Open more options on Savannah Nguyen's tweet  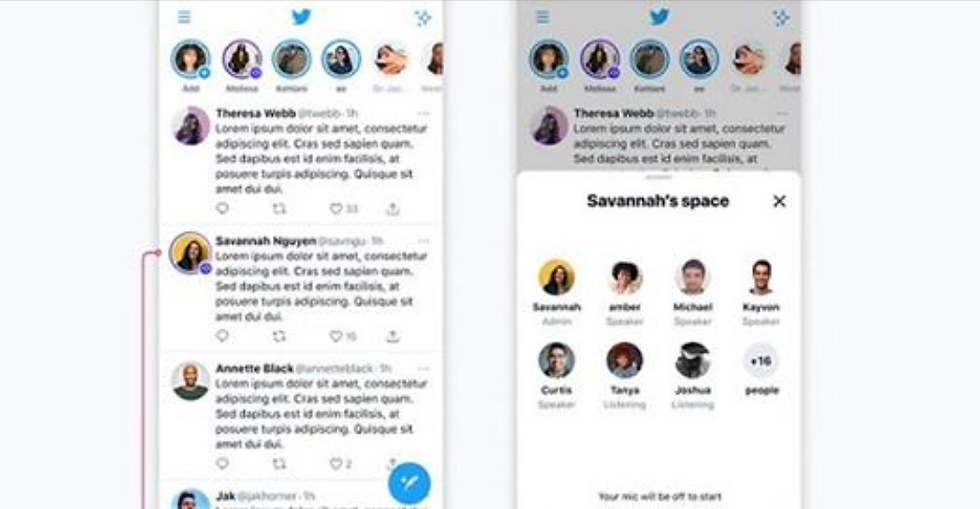pyautogui.click(x=423, y=241)
